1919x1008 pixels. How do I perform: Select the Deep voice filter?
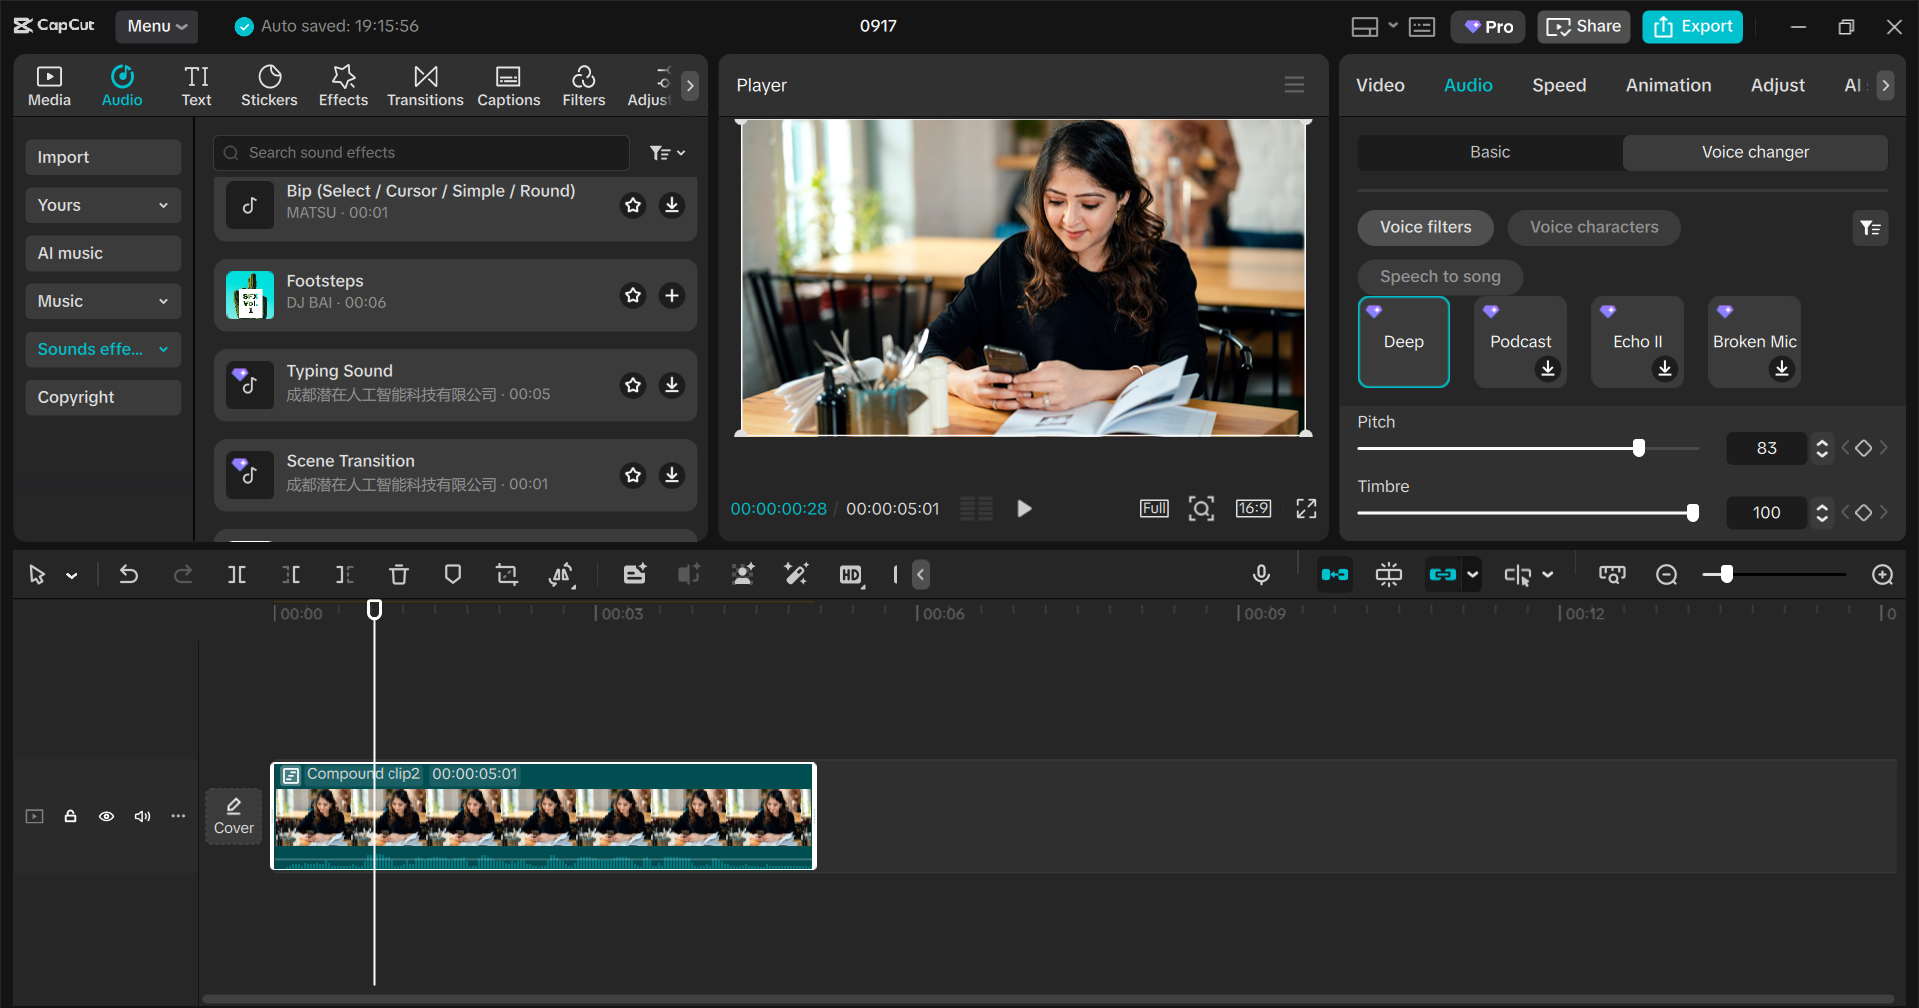point(1402,341)
